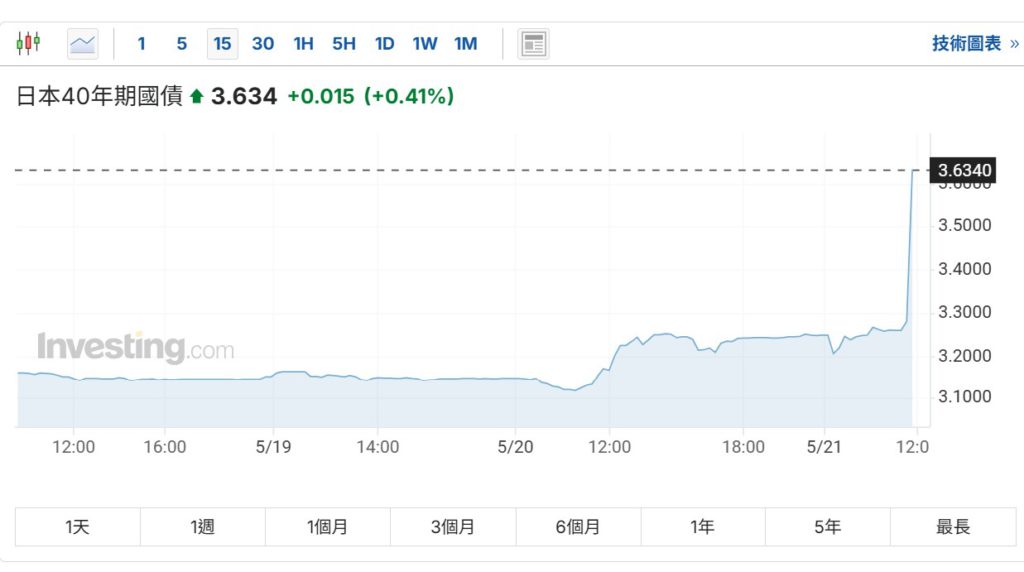This screenshot has width=1024, height=572.
Task: Switch interval to 1H
Action: point(303,43)
